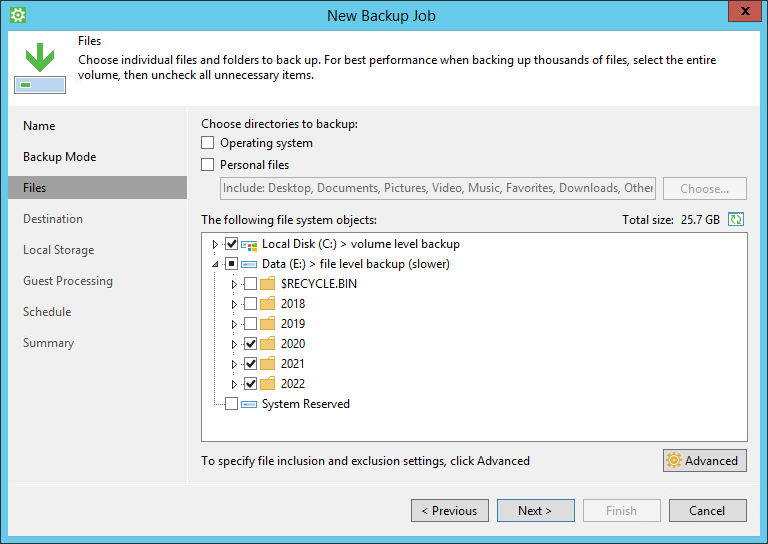Select the '2022' folder label
The width and height of the screenshot is (768, 544).
(x=293, y=384)
